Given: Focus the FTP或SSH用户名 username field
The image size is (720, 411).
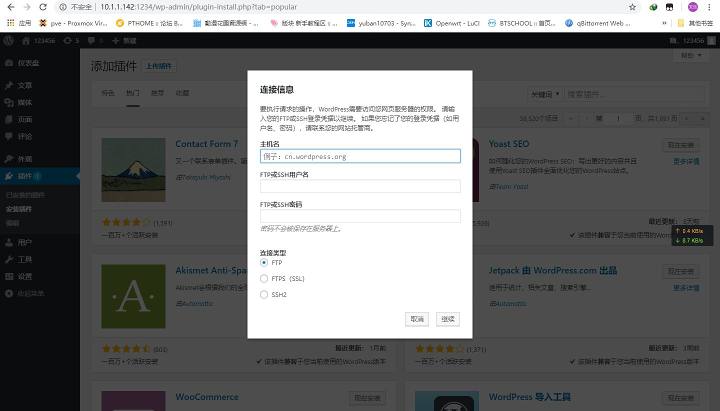Looking at the screenshot, I should click(x=360, y=186).
